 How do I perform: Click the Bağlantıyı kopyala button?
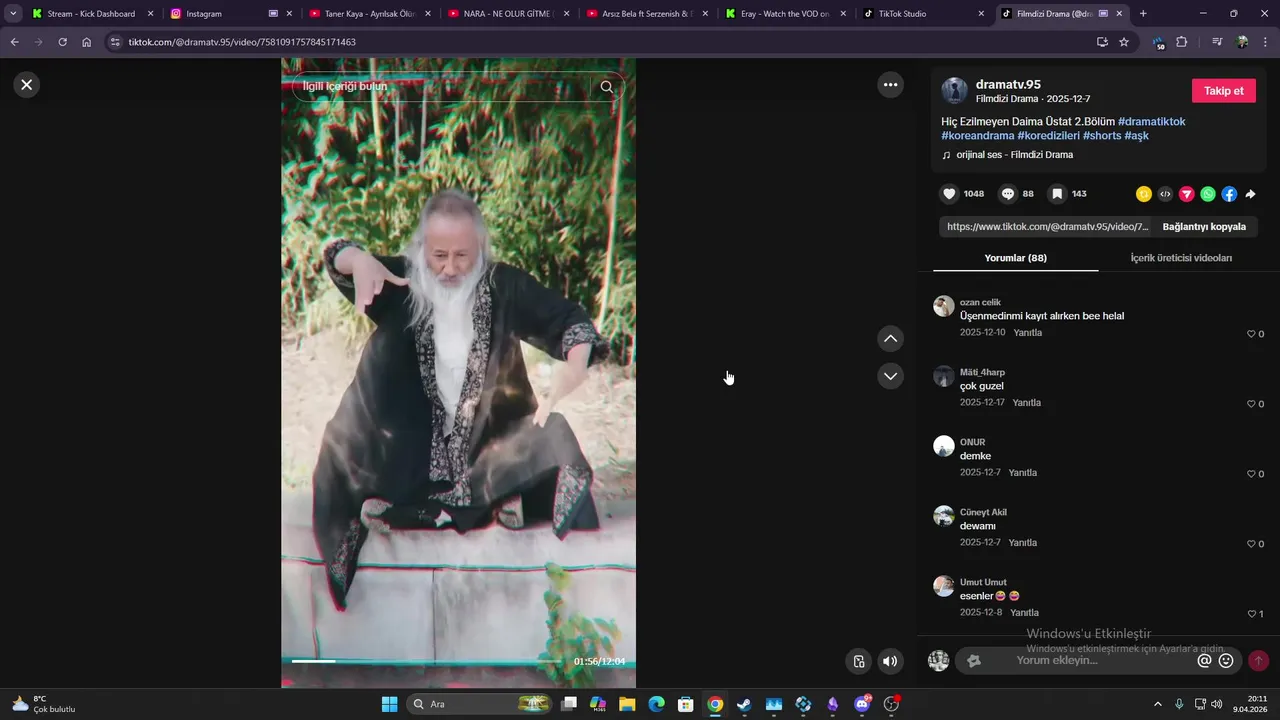(x=1204, y=227)
